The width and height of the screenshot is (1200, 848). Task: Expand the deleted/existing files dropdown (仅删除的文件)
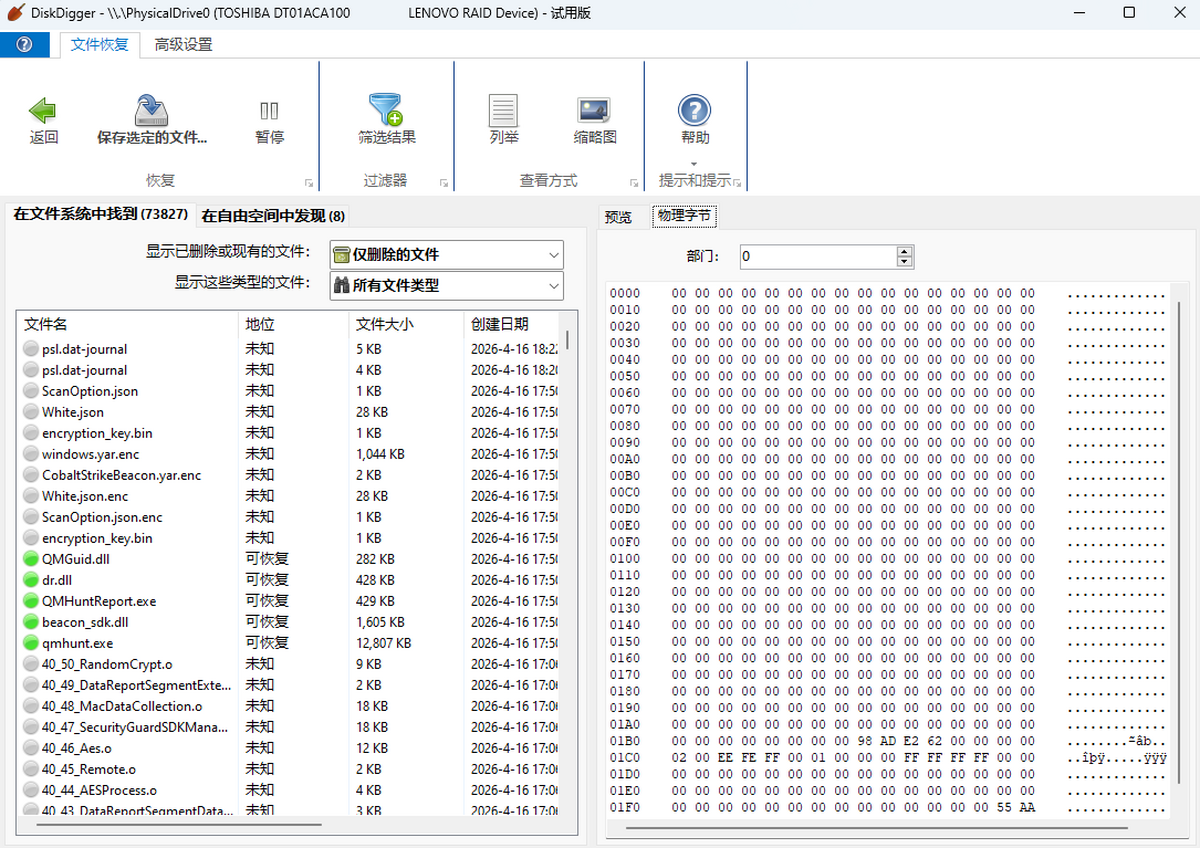pos(554,255)
